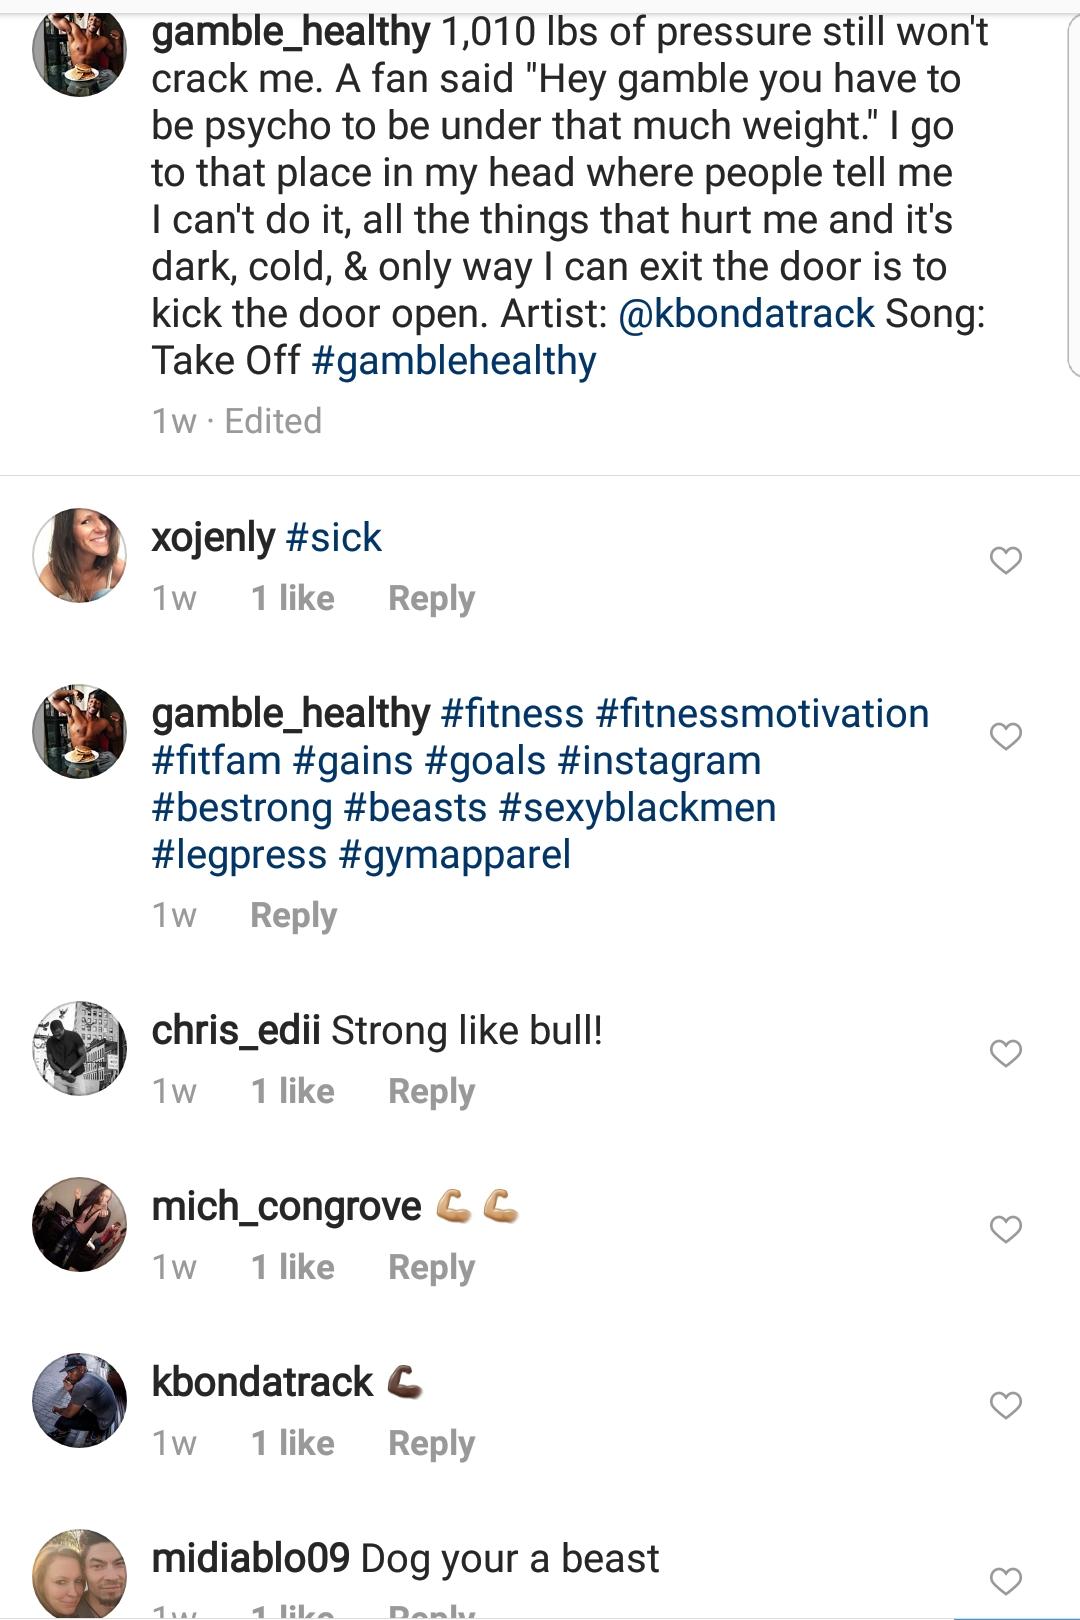Tap heart icon beside kbondatrack's comment
This screenshot has height=1620, width=1080.
coord(1005,1405)
